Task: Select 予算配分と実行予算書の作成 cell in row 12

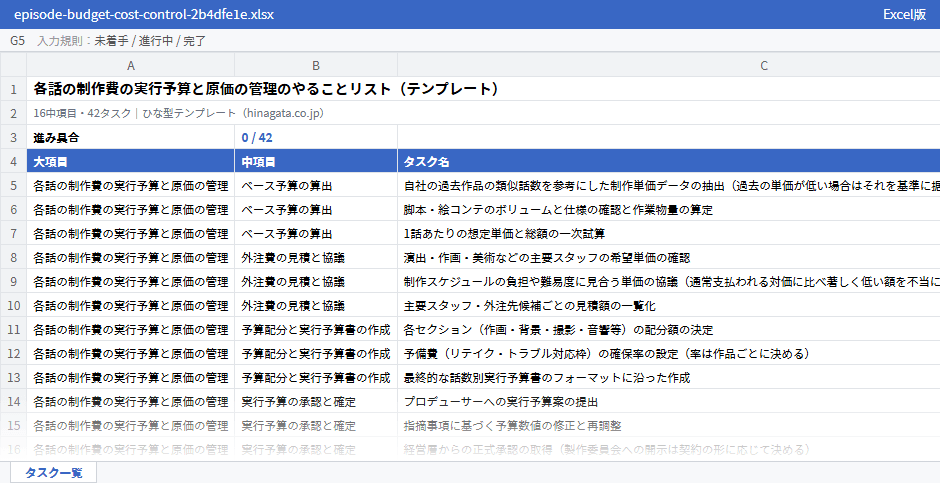Action: (316, 353)
